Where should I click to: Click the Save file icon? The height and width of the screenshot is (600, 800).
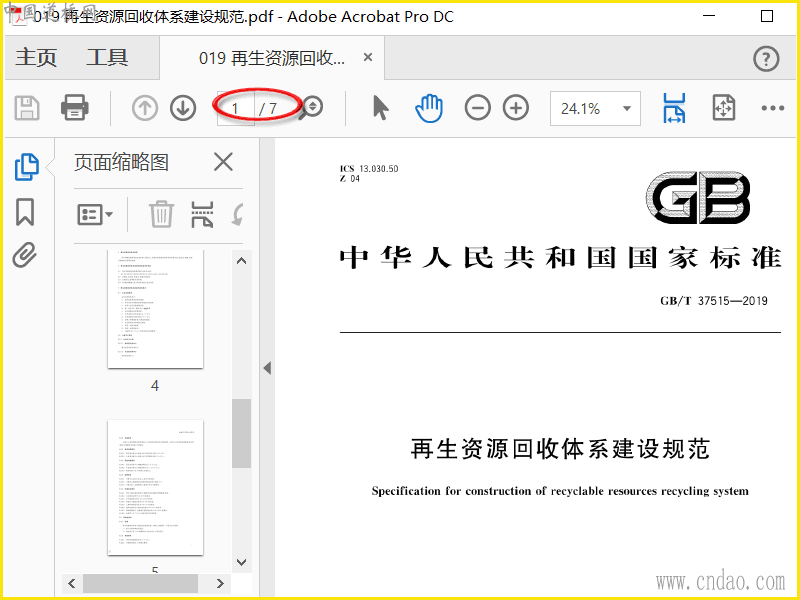pos(27,108)
